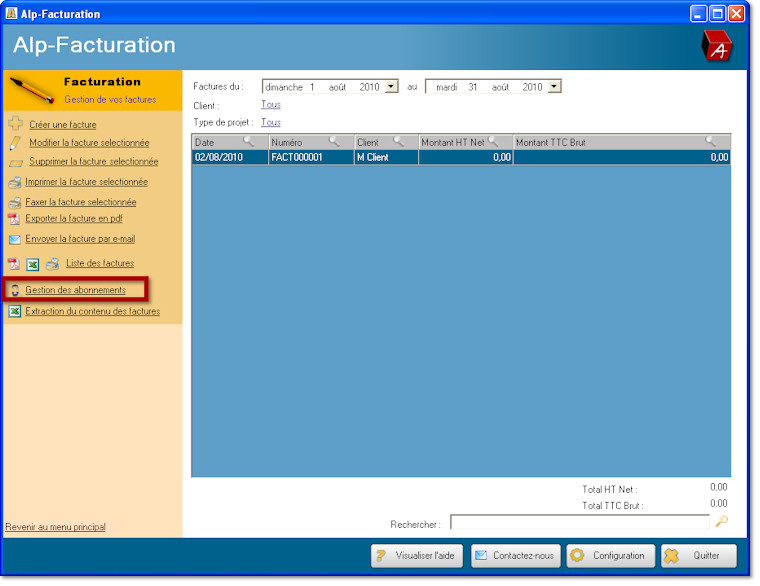Click the magnifier icon in the Date column header
The height and width of the screenshot is (586, 760).
click(249, 142)
